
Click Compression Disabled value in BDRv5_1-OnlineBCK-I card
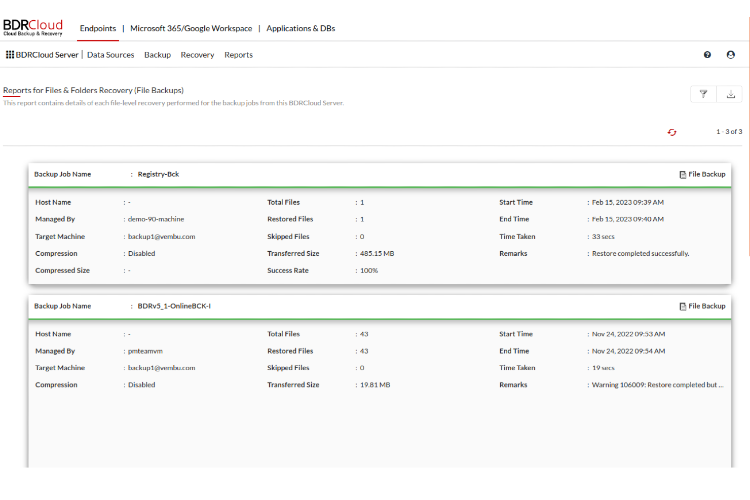pyautogui.click(x=141, y=384)
